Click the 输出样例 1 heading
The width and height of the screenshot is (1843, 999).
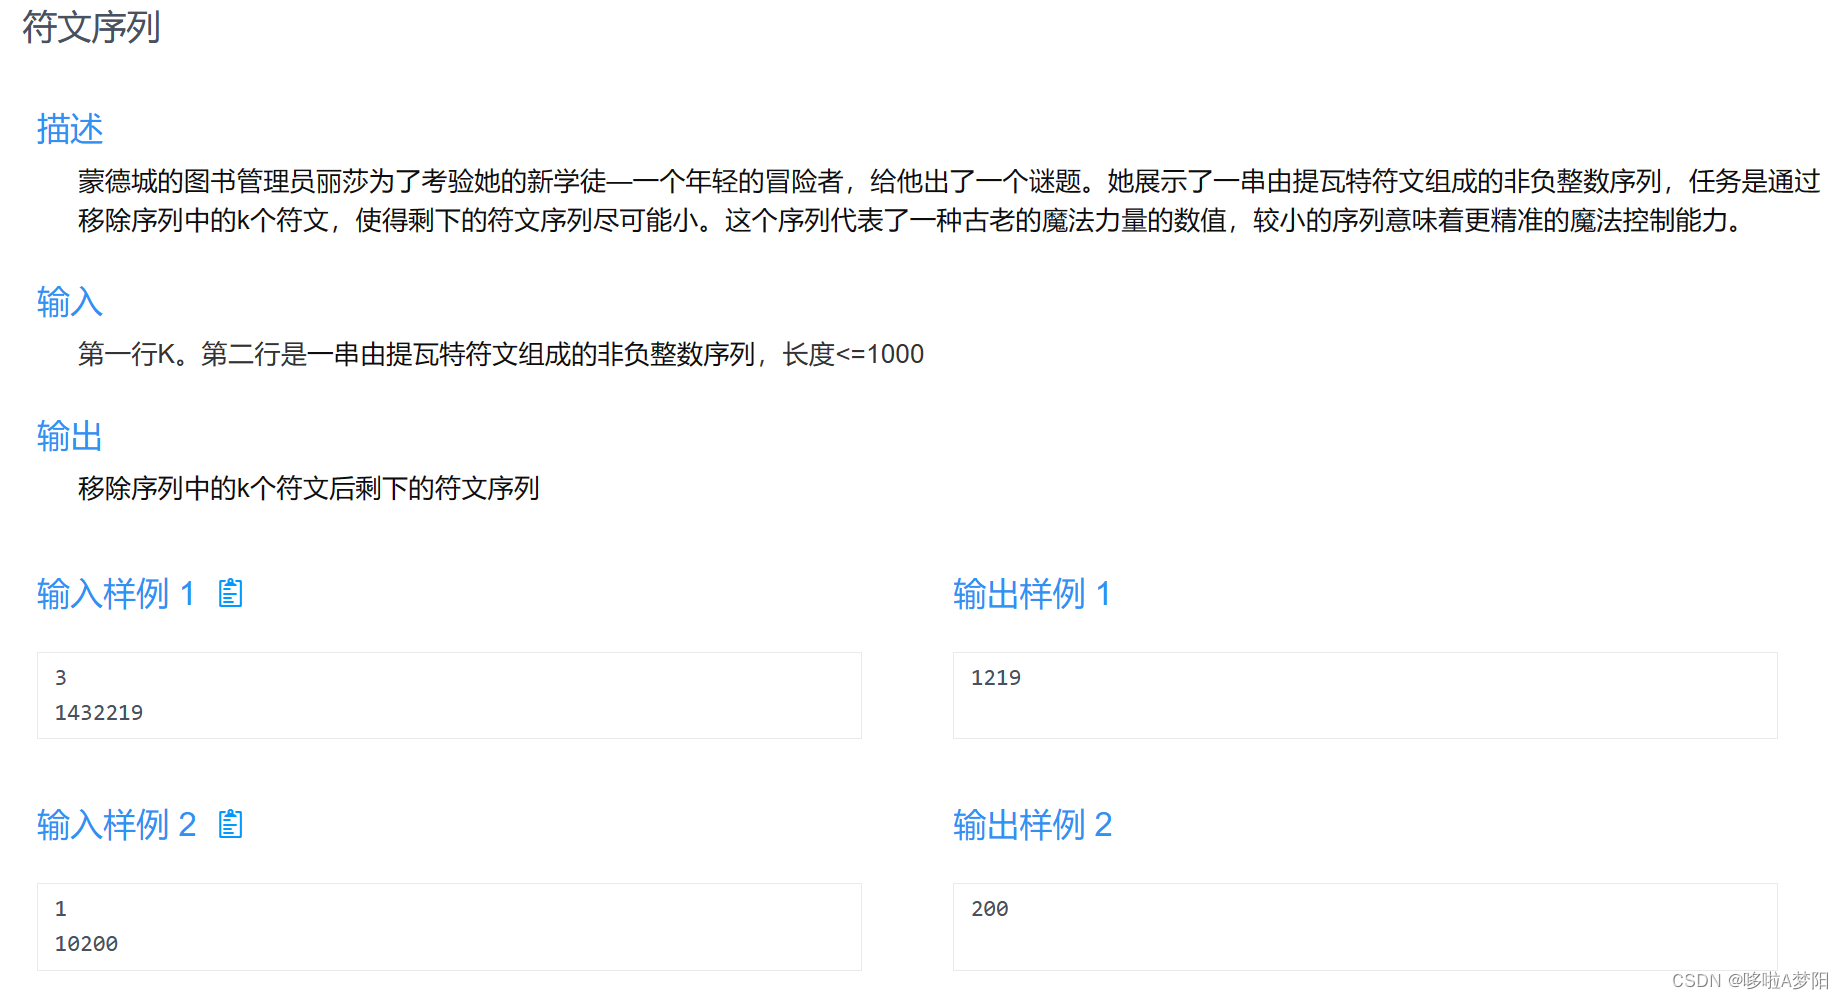coord(1032,594)
